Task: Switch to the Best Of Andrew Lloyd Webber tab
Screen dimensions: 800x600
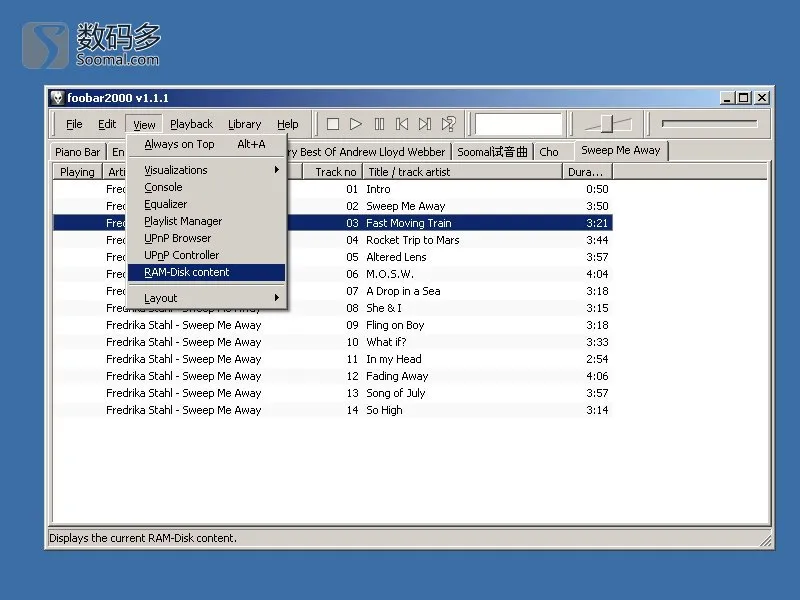Action: pos(368,152)
